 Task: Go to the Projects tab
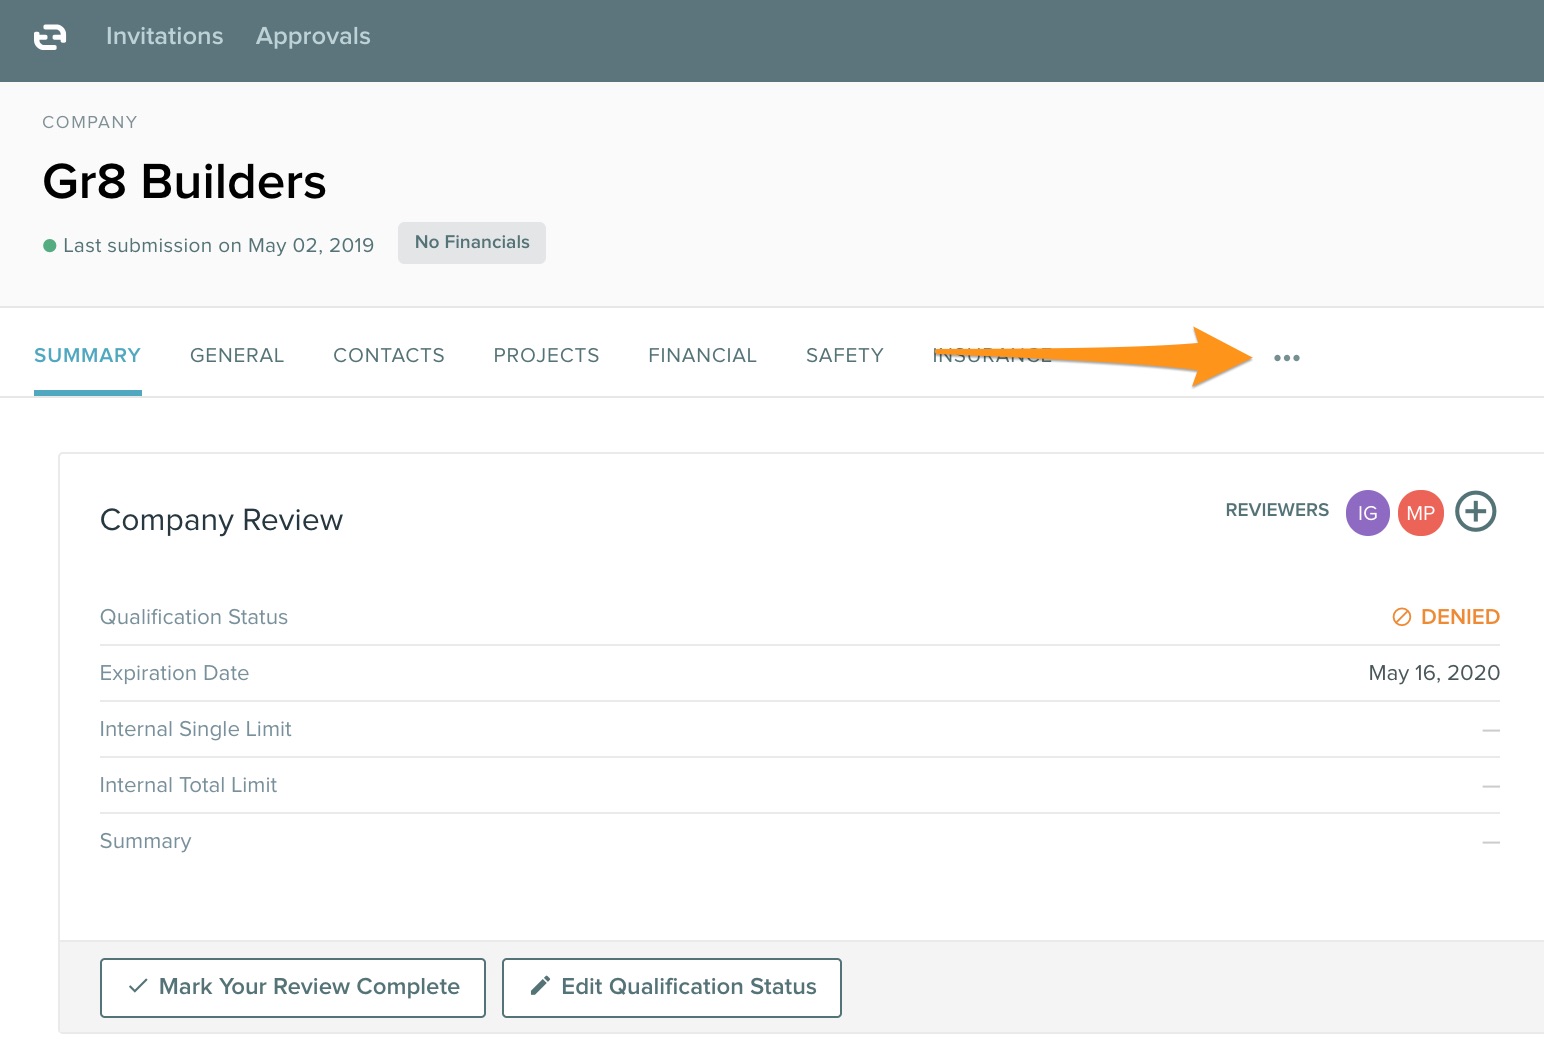click(x=546, y=356)
